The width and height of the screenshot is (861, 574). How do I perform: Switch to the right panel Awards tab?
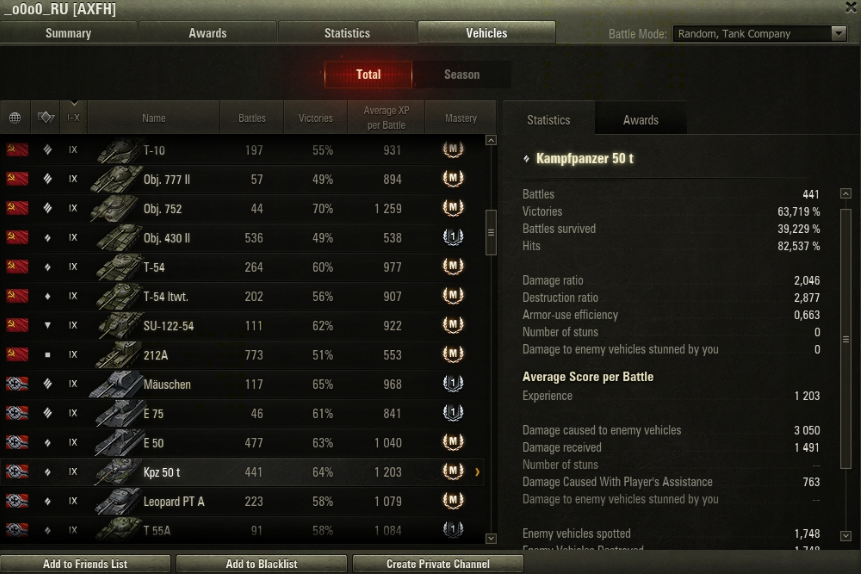[x=640, y=120]
